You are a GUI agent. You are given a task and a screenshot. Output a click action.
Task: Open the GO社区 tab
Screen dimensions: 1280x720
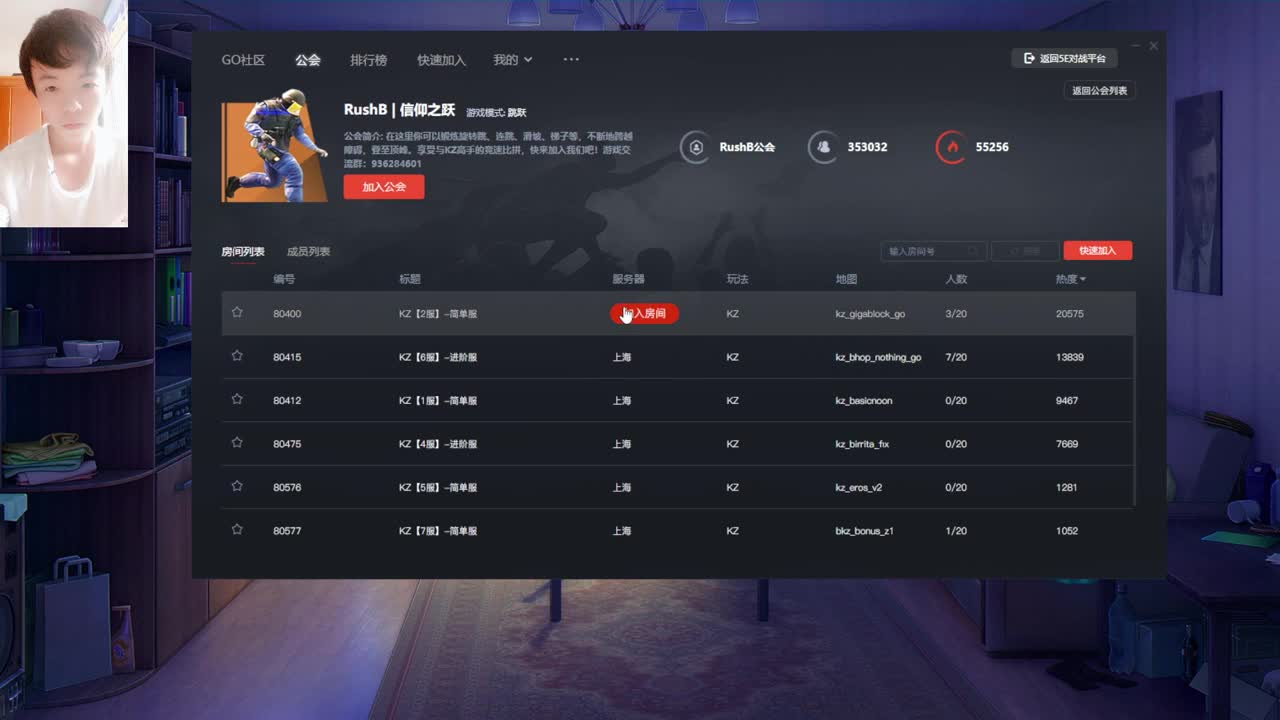(x=243, y=60)
